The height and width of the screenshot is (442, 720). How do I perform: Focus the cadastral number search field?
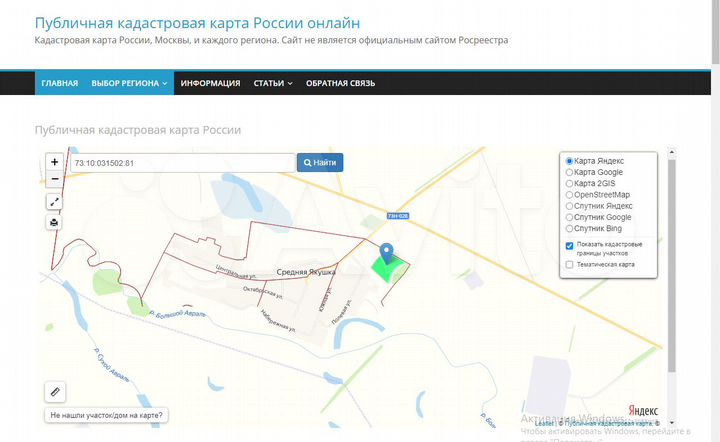point(182,163)
